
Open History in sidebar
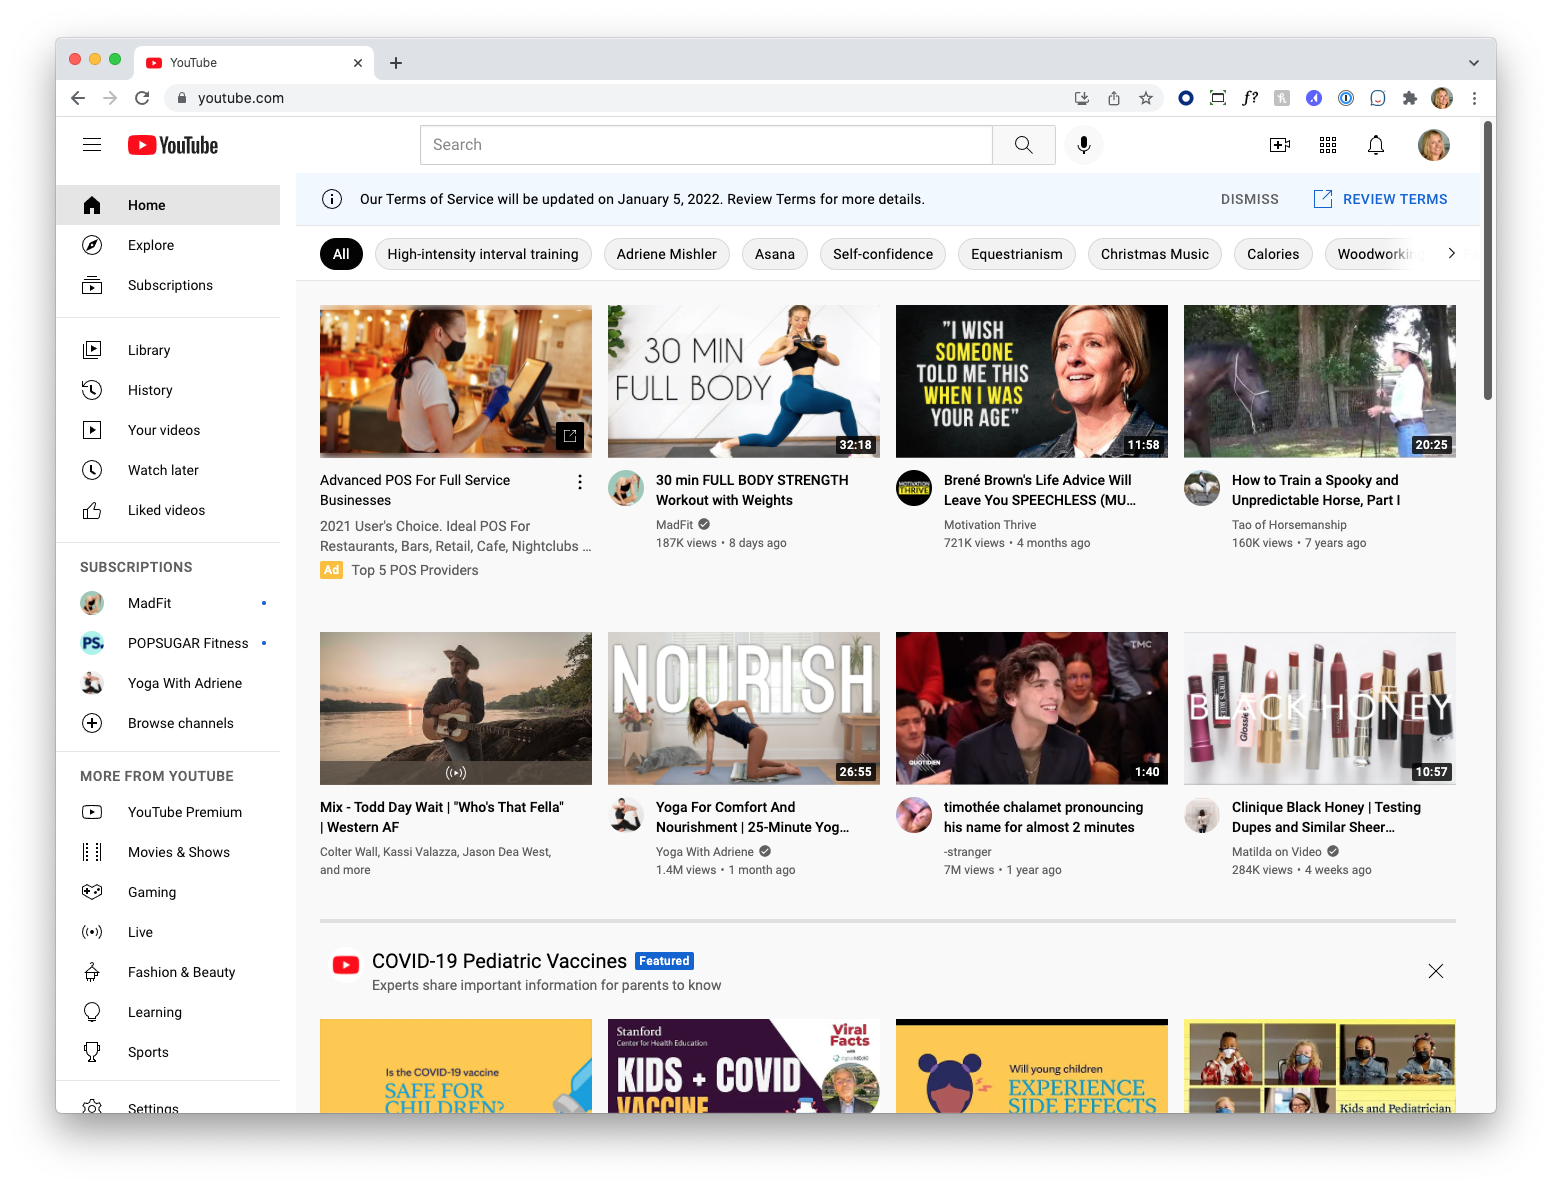point(168,390)
